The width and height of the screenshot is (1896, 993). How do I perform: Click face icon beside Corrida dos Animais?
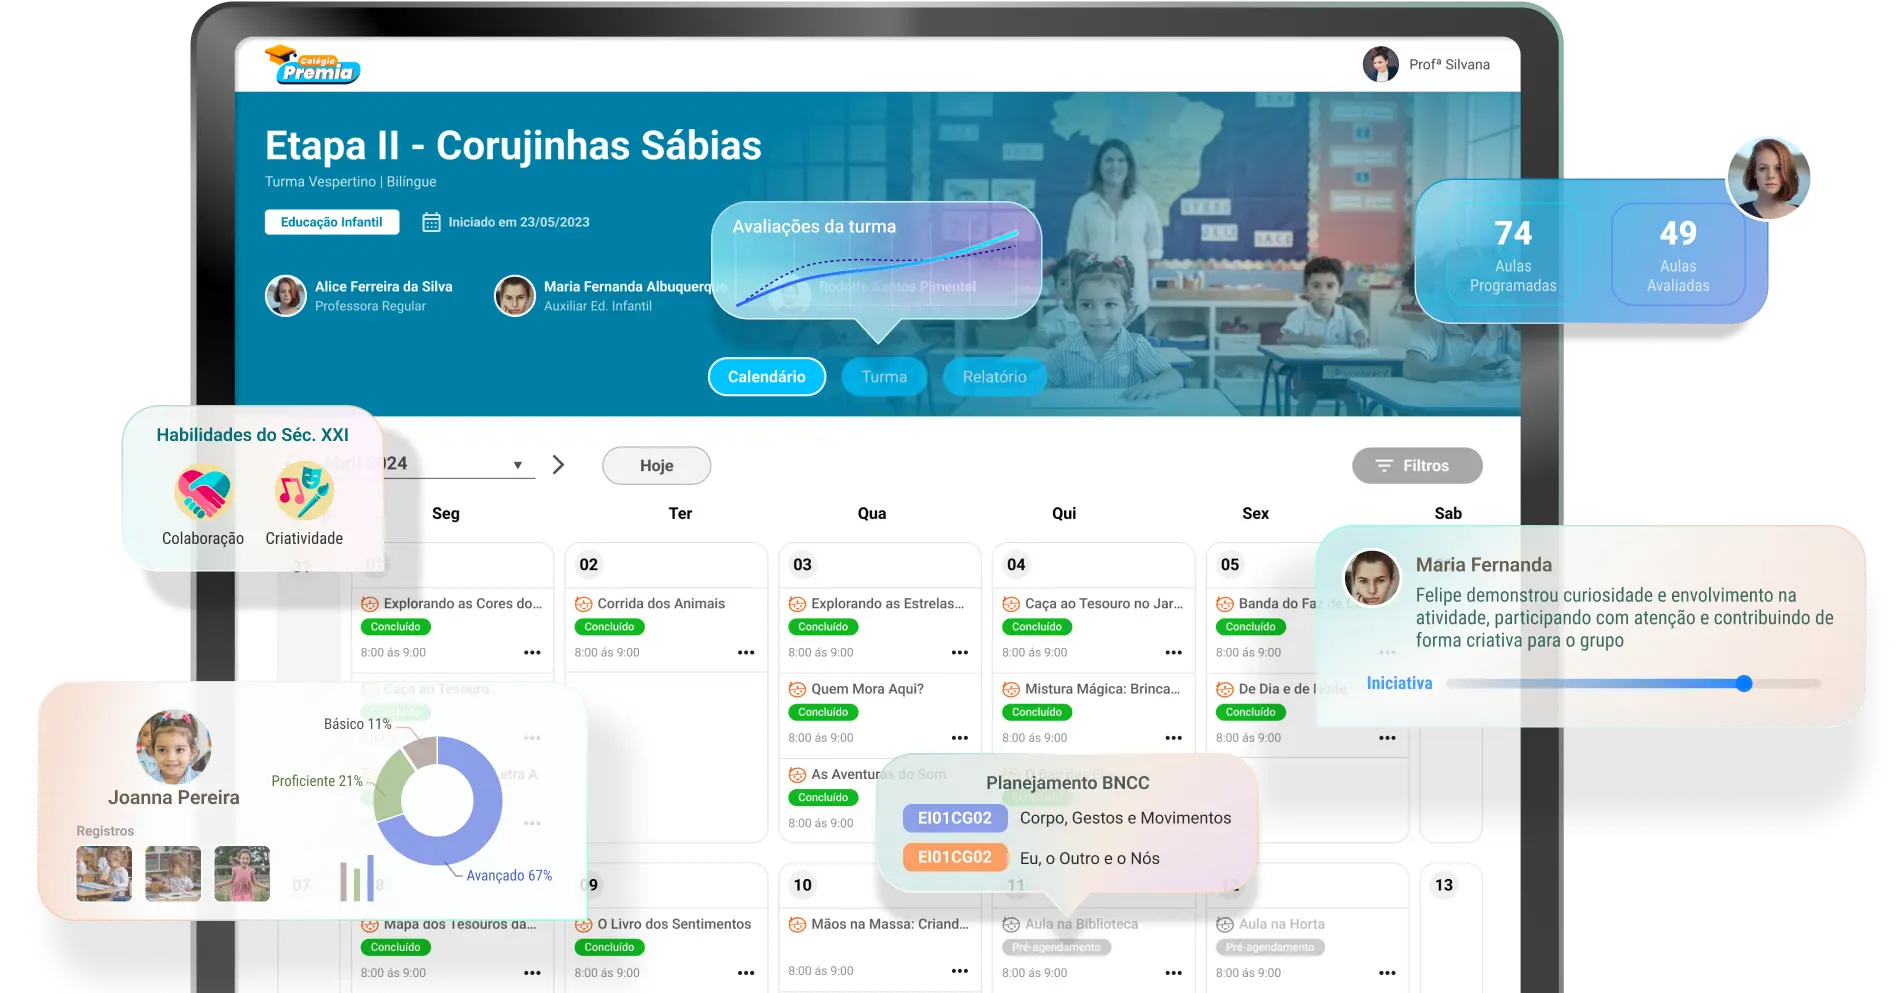pyautogui.click(x=583, y=604)
